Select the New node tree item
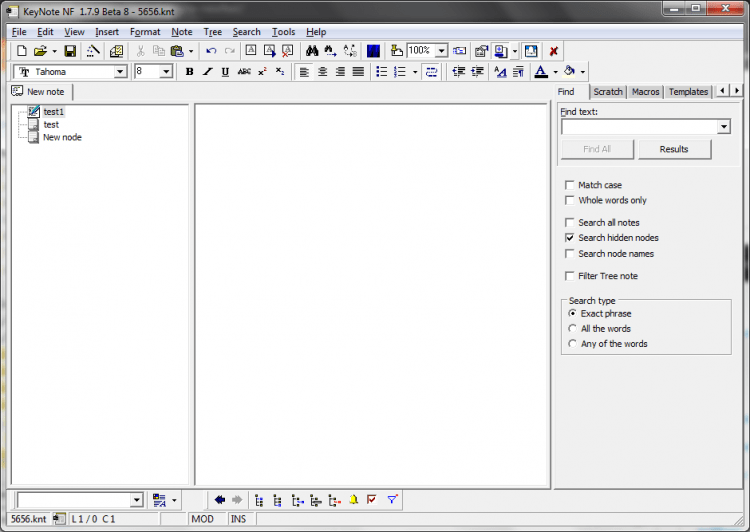Viewport: 750px width, 532px height. click(62, 137)
